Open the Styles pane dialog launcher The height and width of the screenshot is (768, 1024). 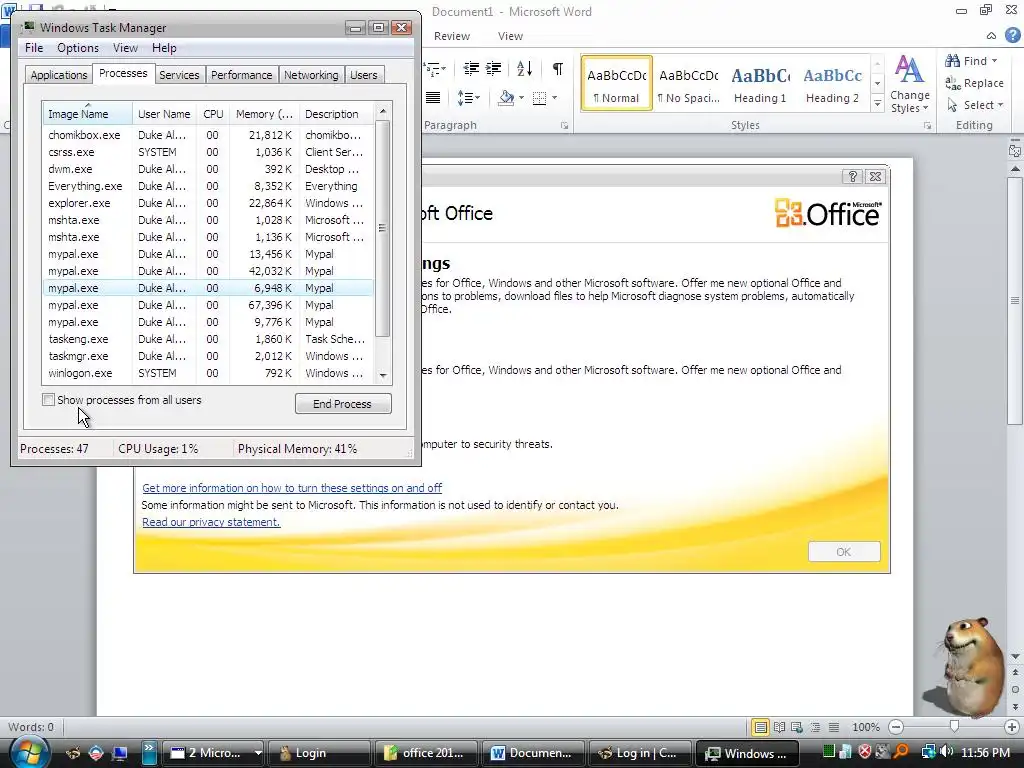click(927, 125)
